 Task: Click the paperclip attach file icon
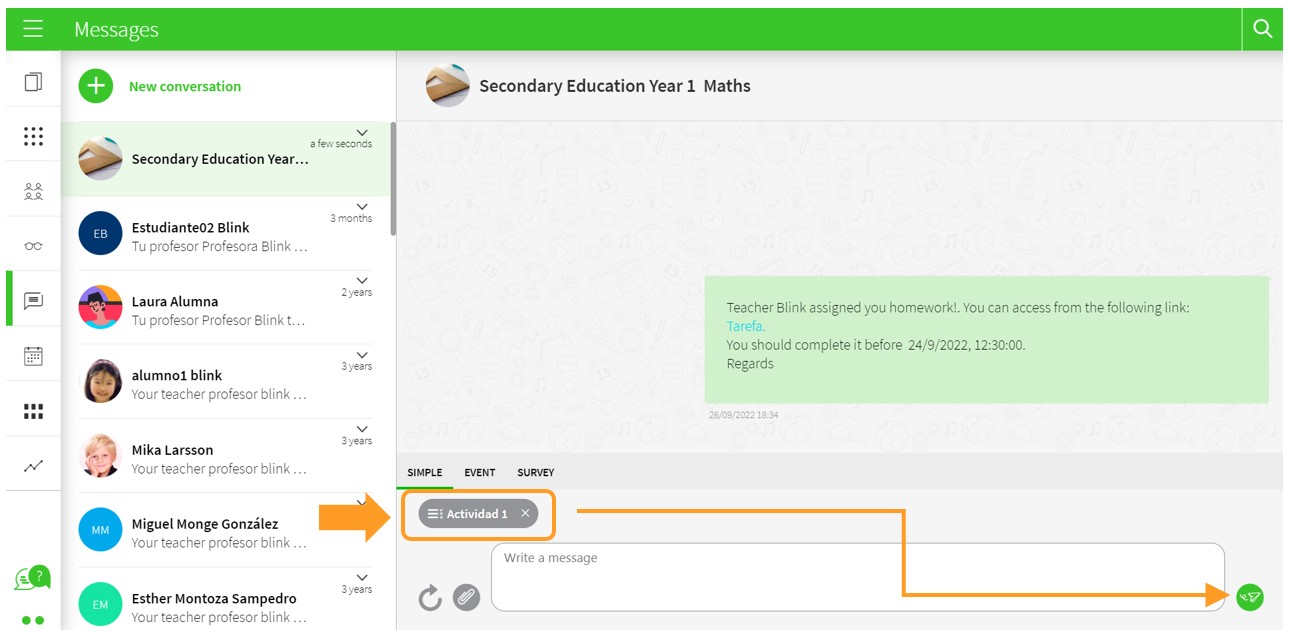pyautogui.click(x=465, y=598)
